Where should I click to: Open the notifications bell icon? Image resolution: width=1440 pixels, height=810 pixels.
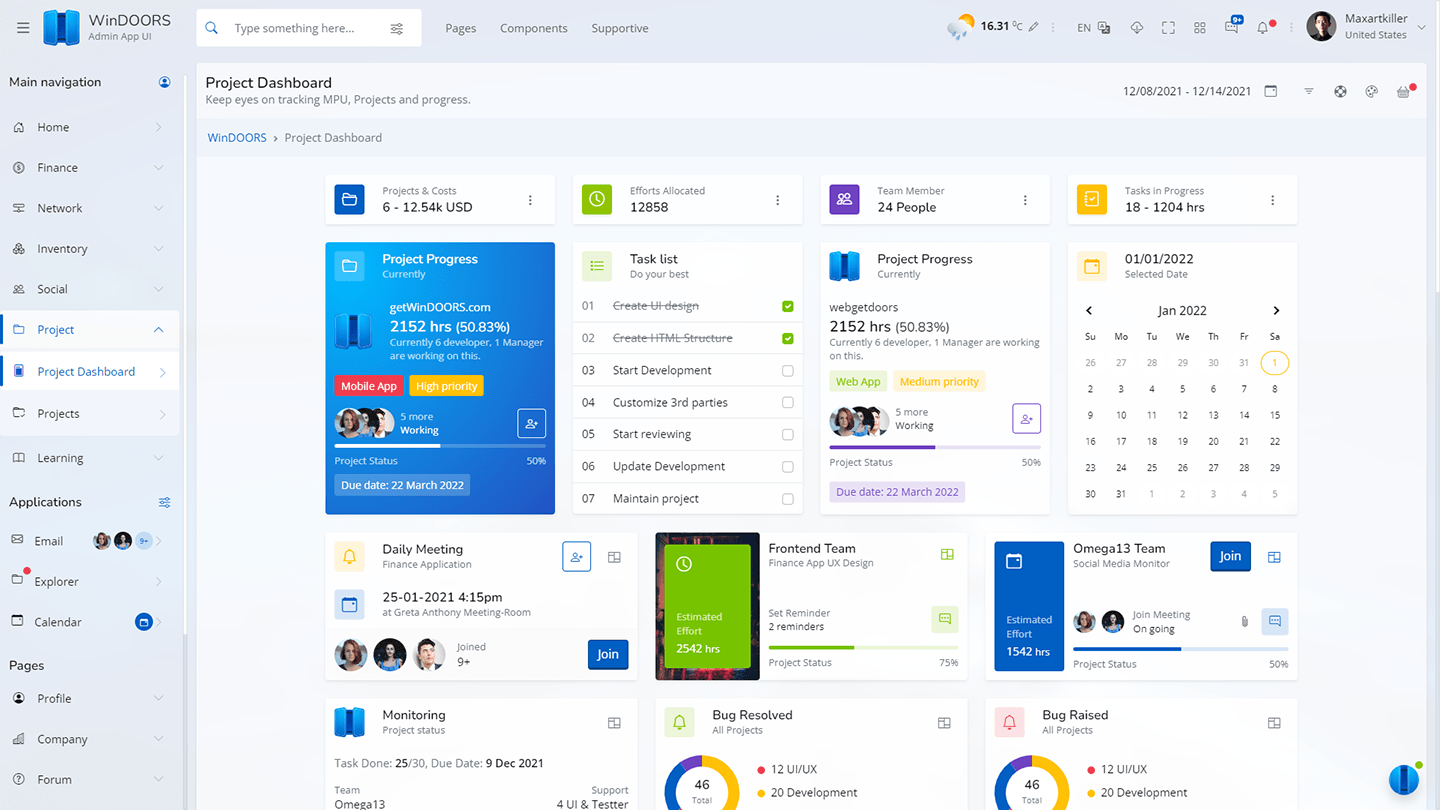coord(1263,28)
